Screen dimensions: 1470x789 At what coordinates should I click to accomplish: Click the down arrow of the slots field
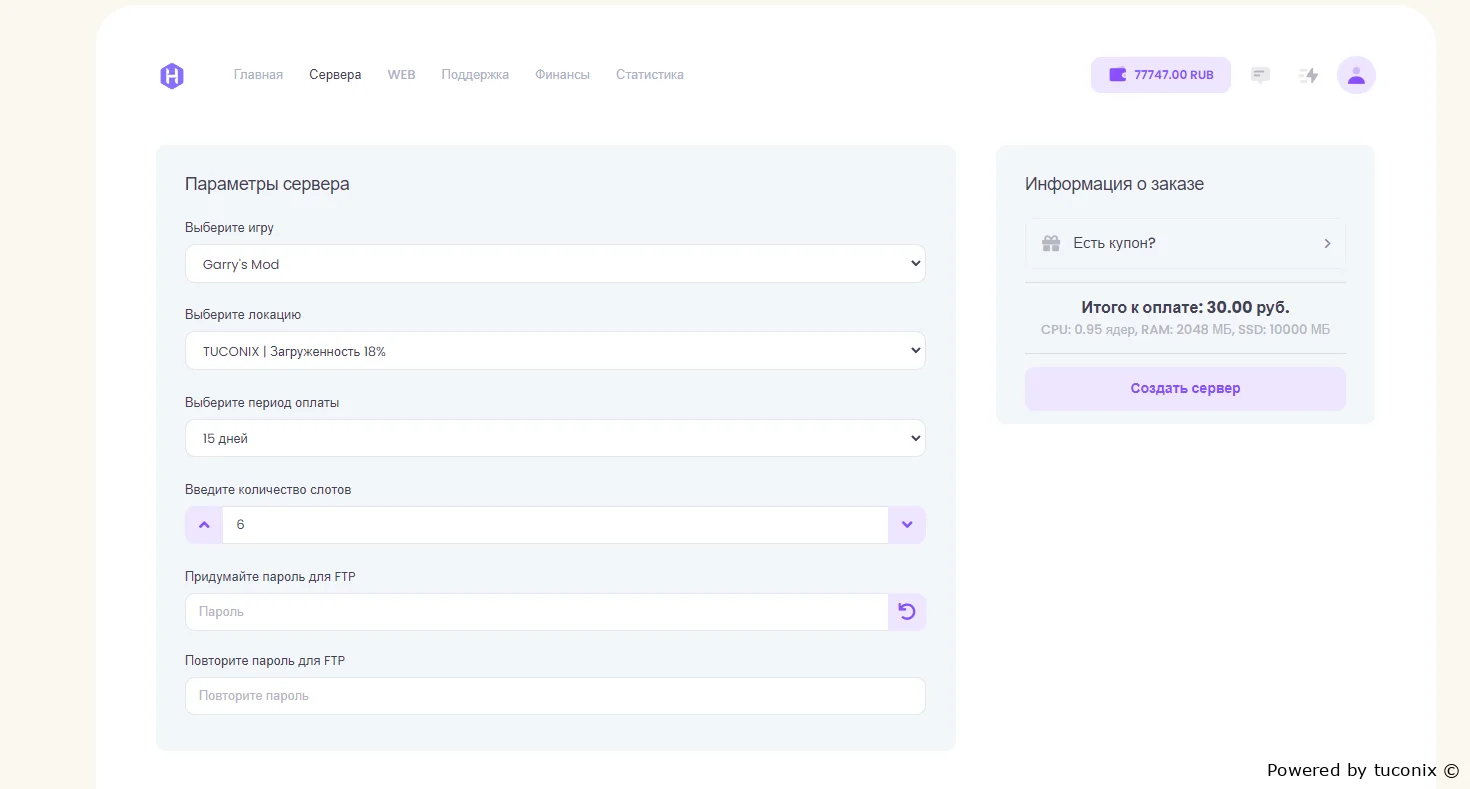pos(907,525)
